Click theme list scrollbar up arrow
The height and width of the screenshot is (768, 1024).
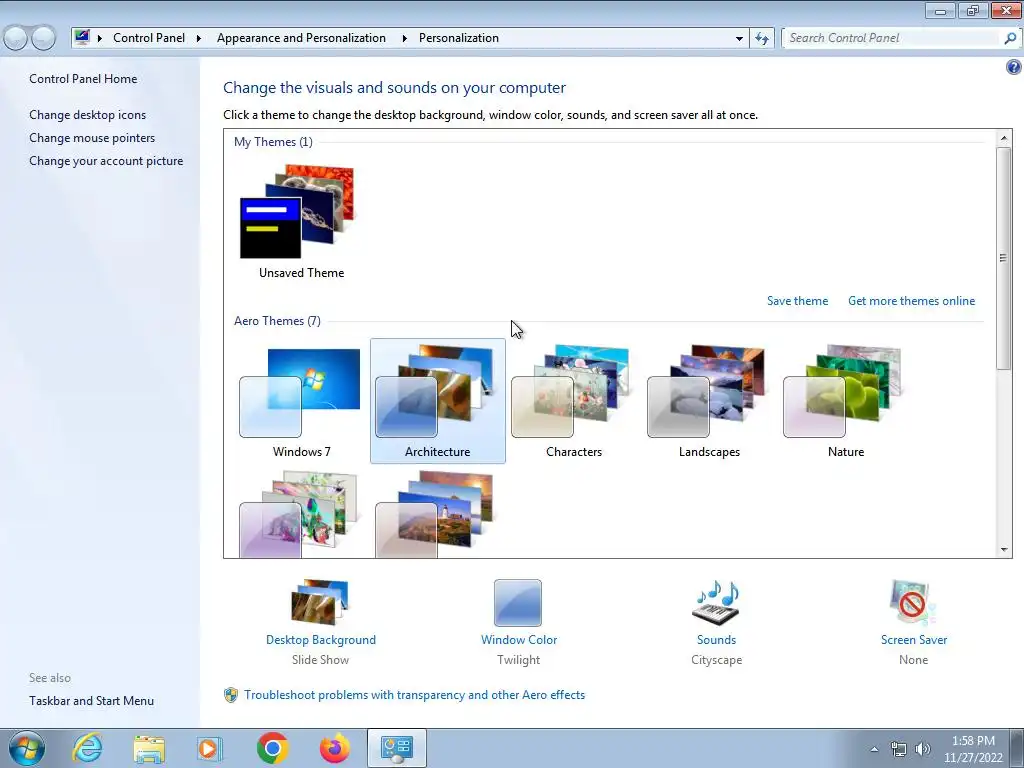coord(1004,138)
